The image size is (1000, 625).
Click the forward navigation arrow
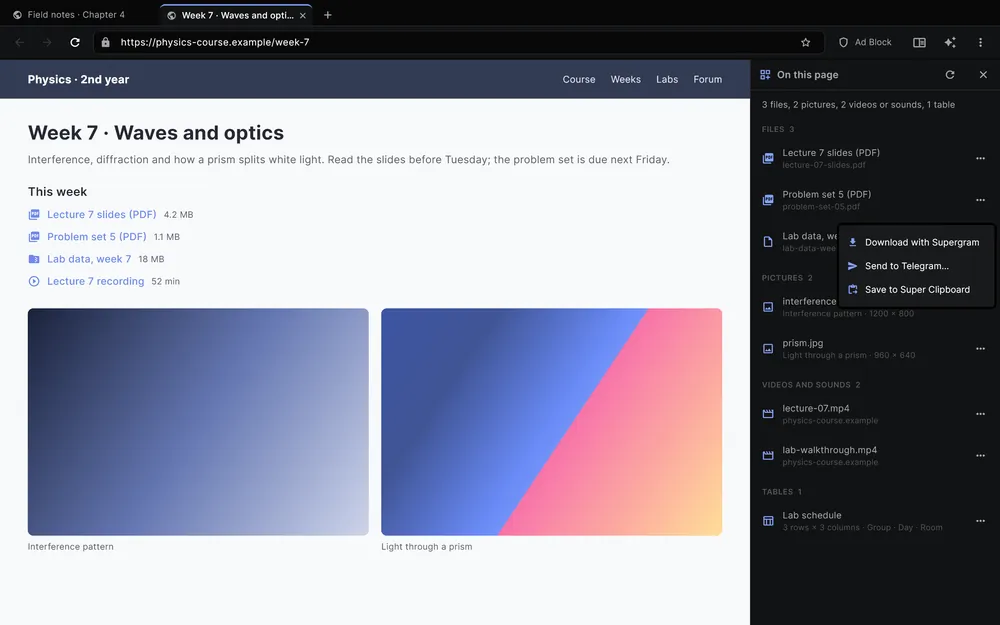[x=47, y=42]
